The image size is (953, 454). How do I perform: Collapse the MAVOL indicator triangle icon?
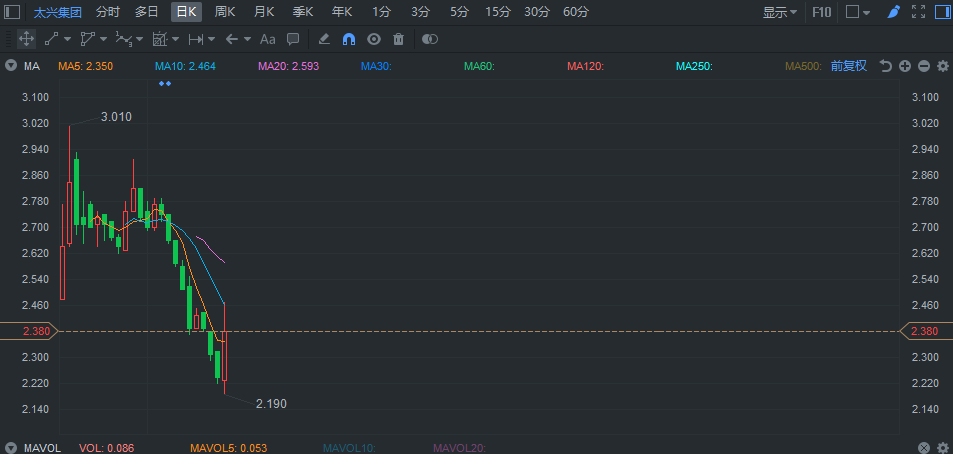click(11, 448)
